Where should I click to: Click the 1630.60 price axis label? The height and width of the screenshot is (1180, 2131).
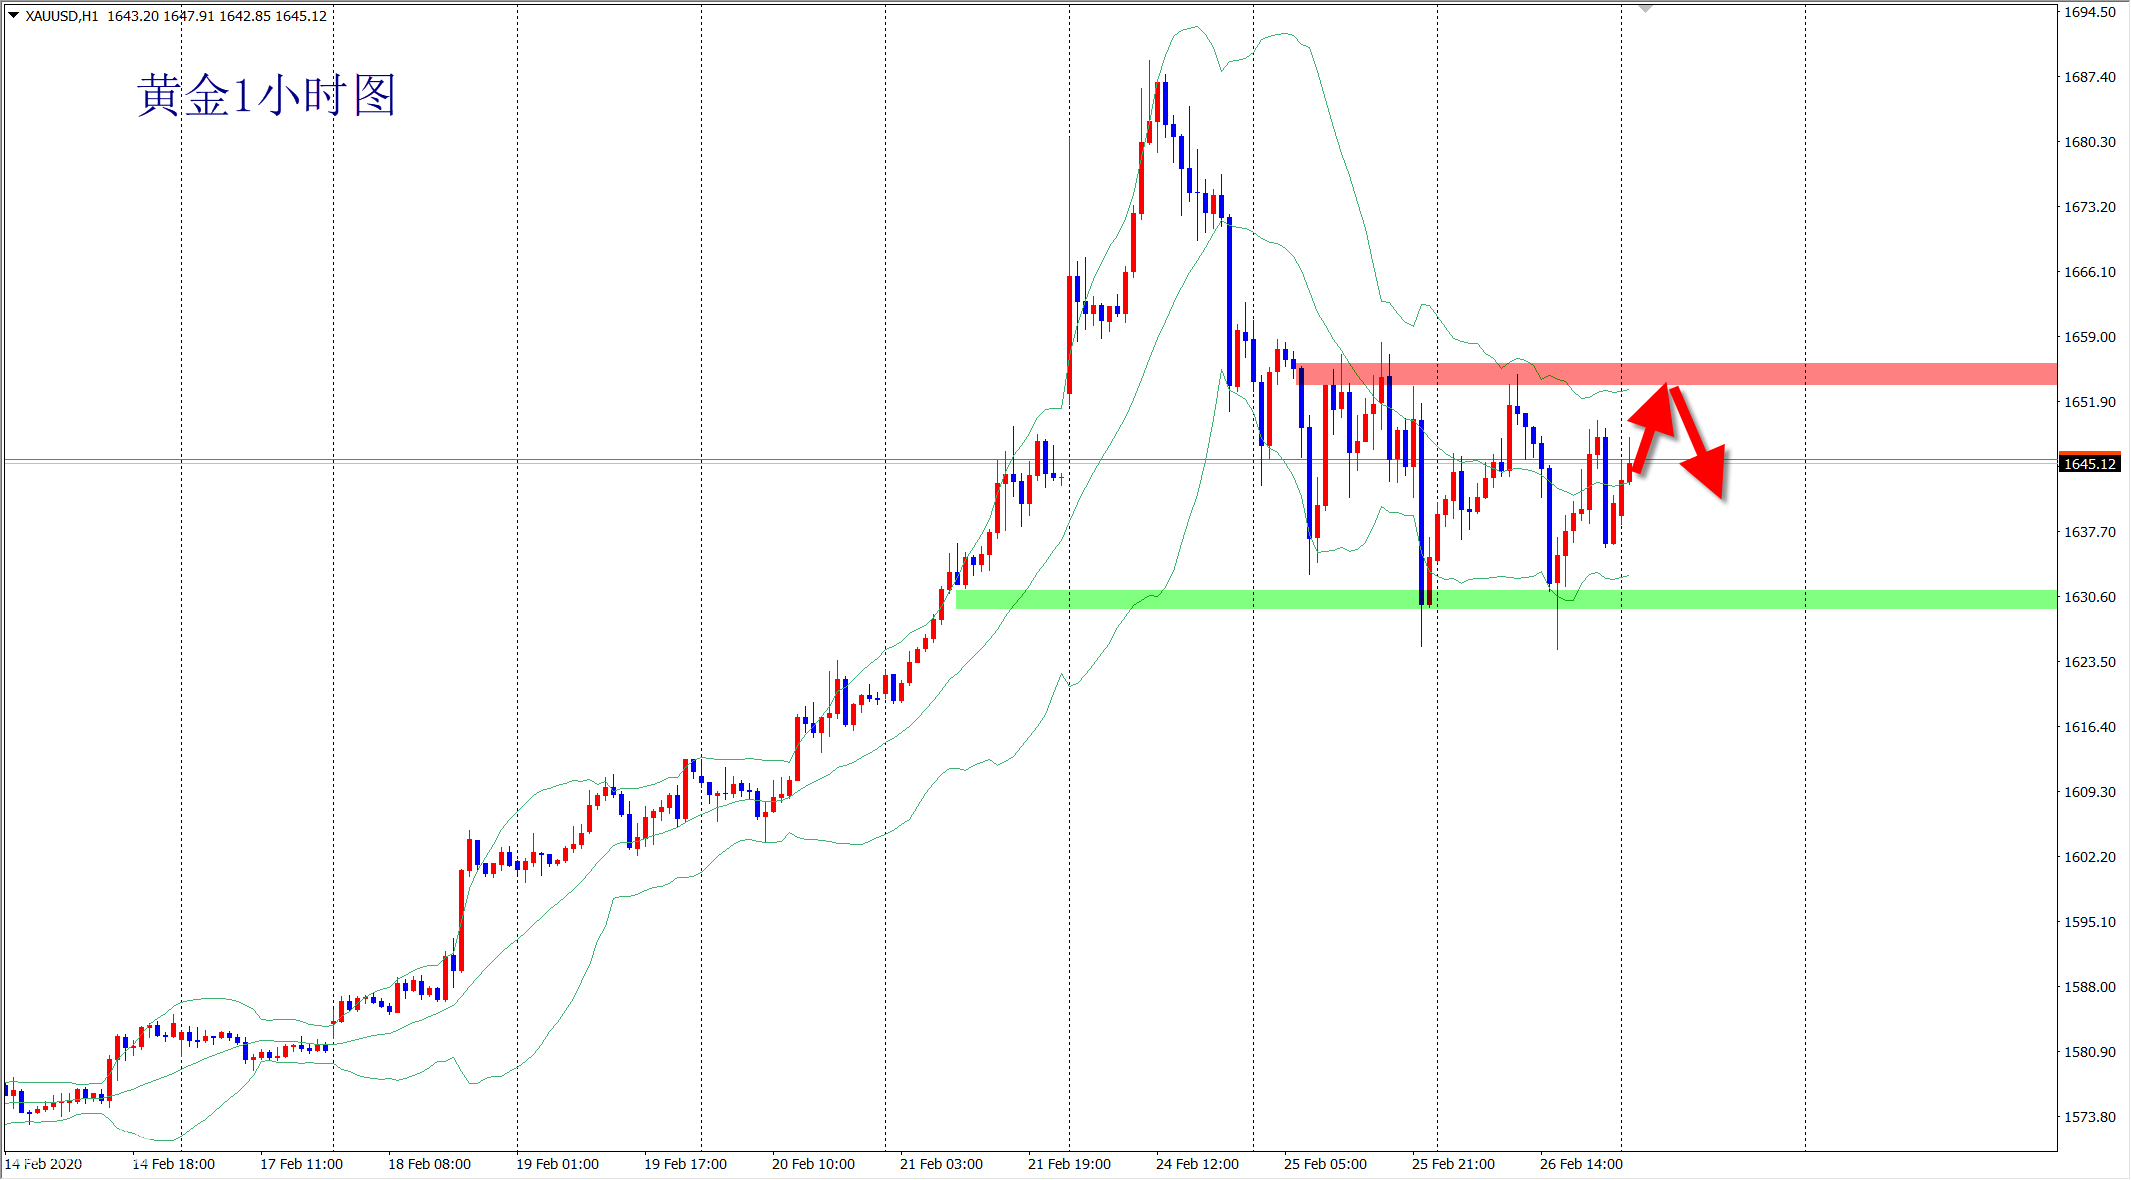[x=2090, y=597]
